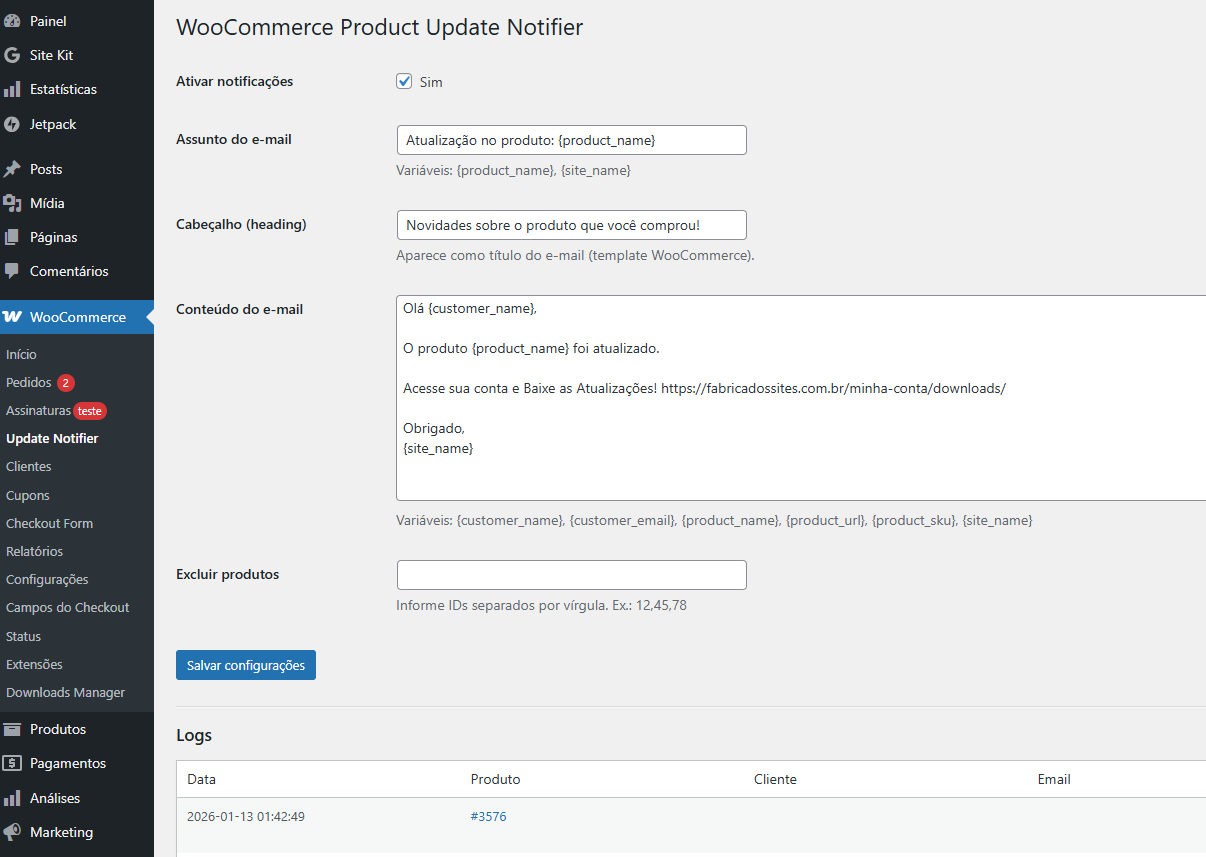
Task: Open the Pedidos submenu item
Action: (x=27, y=383)
